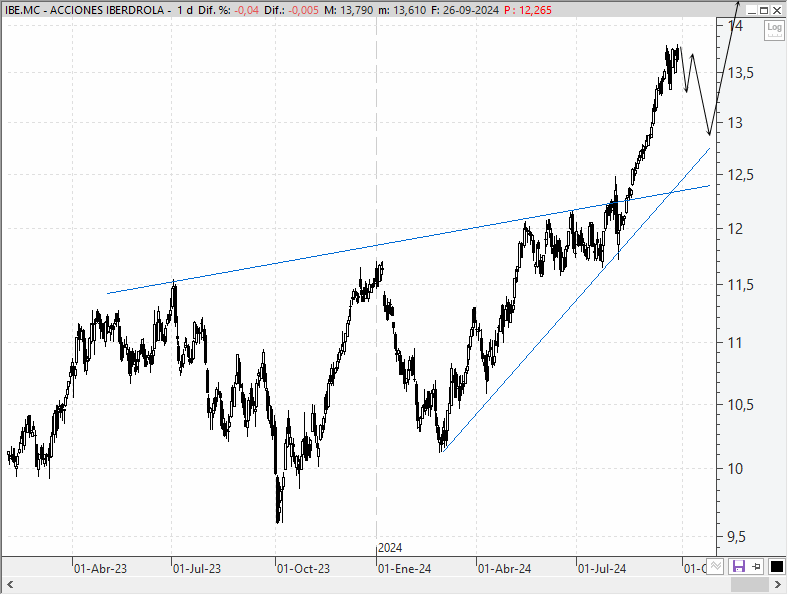Toggle the Log scale button

point(774,31)
